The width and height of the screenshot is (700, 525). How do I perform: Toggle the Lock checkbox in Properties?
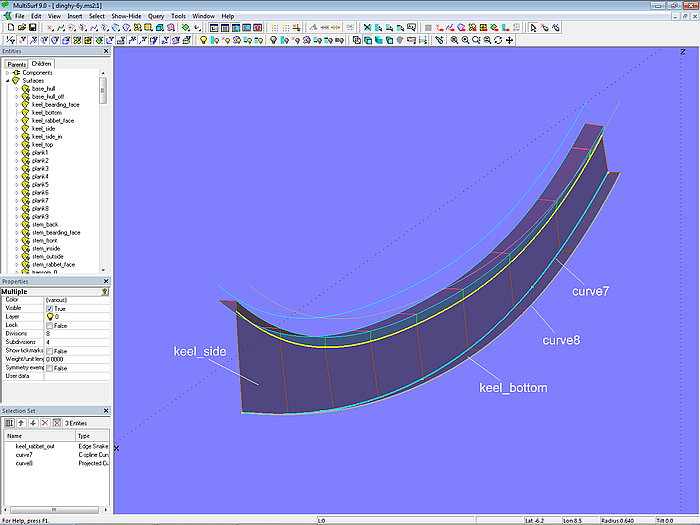coord(50,325)
